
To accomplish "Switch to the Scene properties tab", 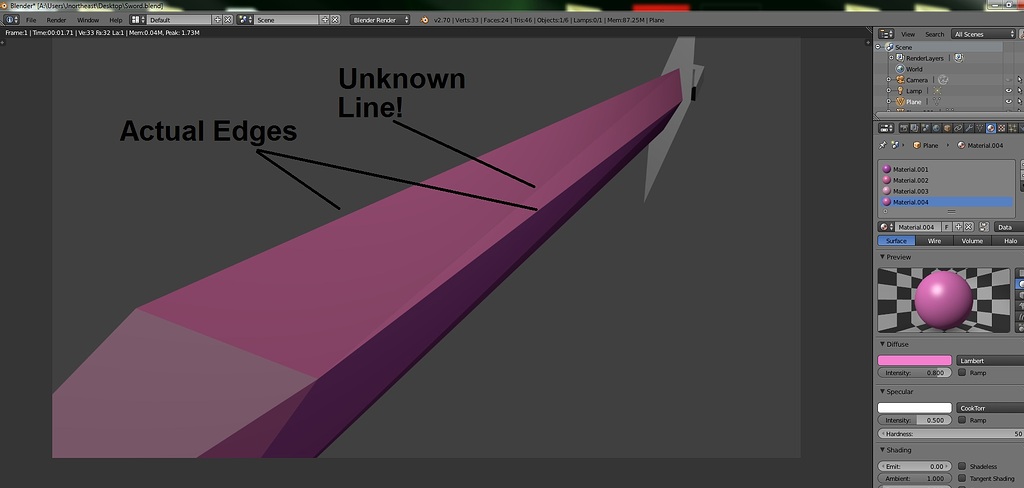I will [x=925, y=128].
